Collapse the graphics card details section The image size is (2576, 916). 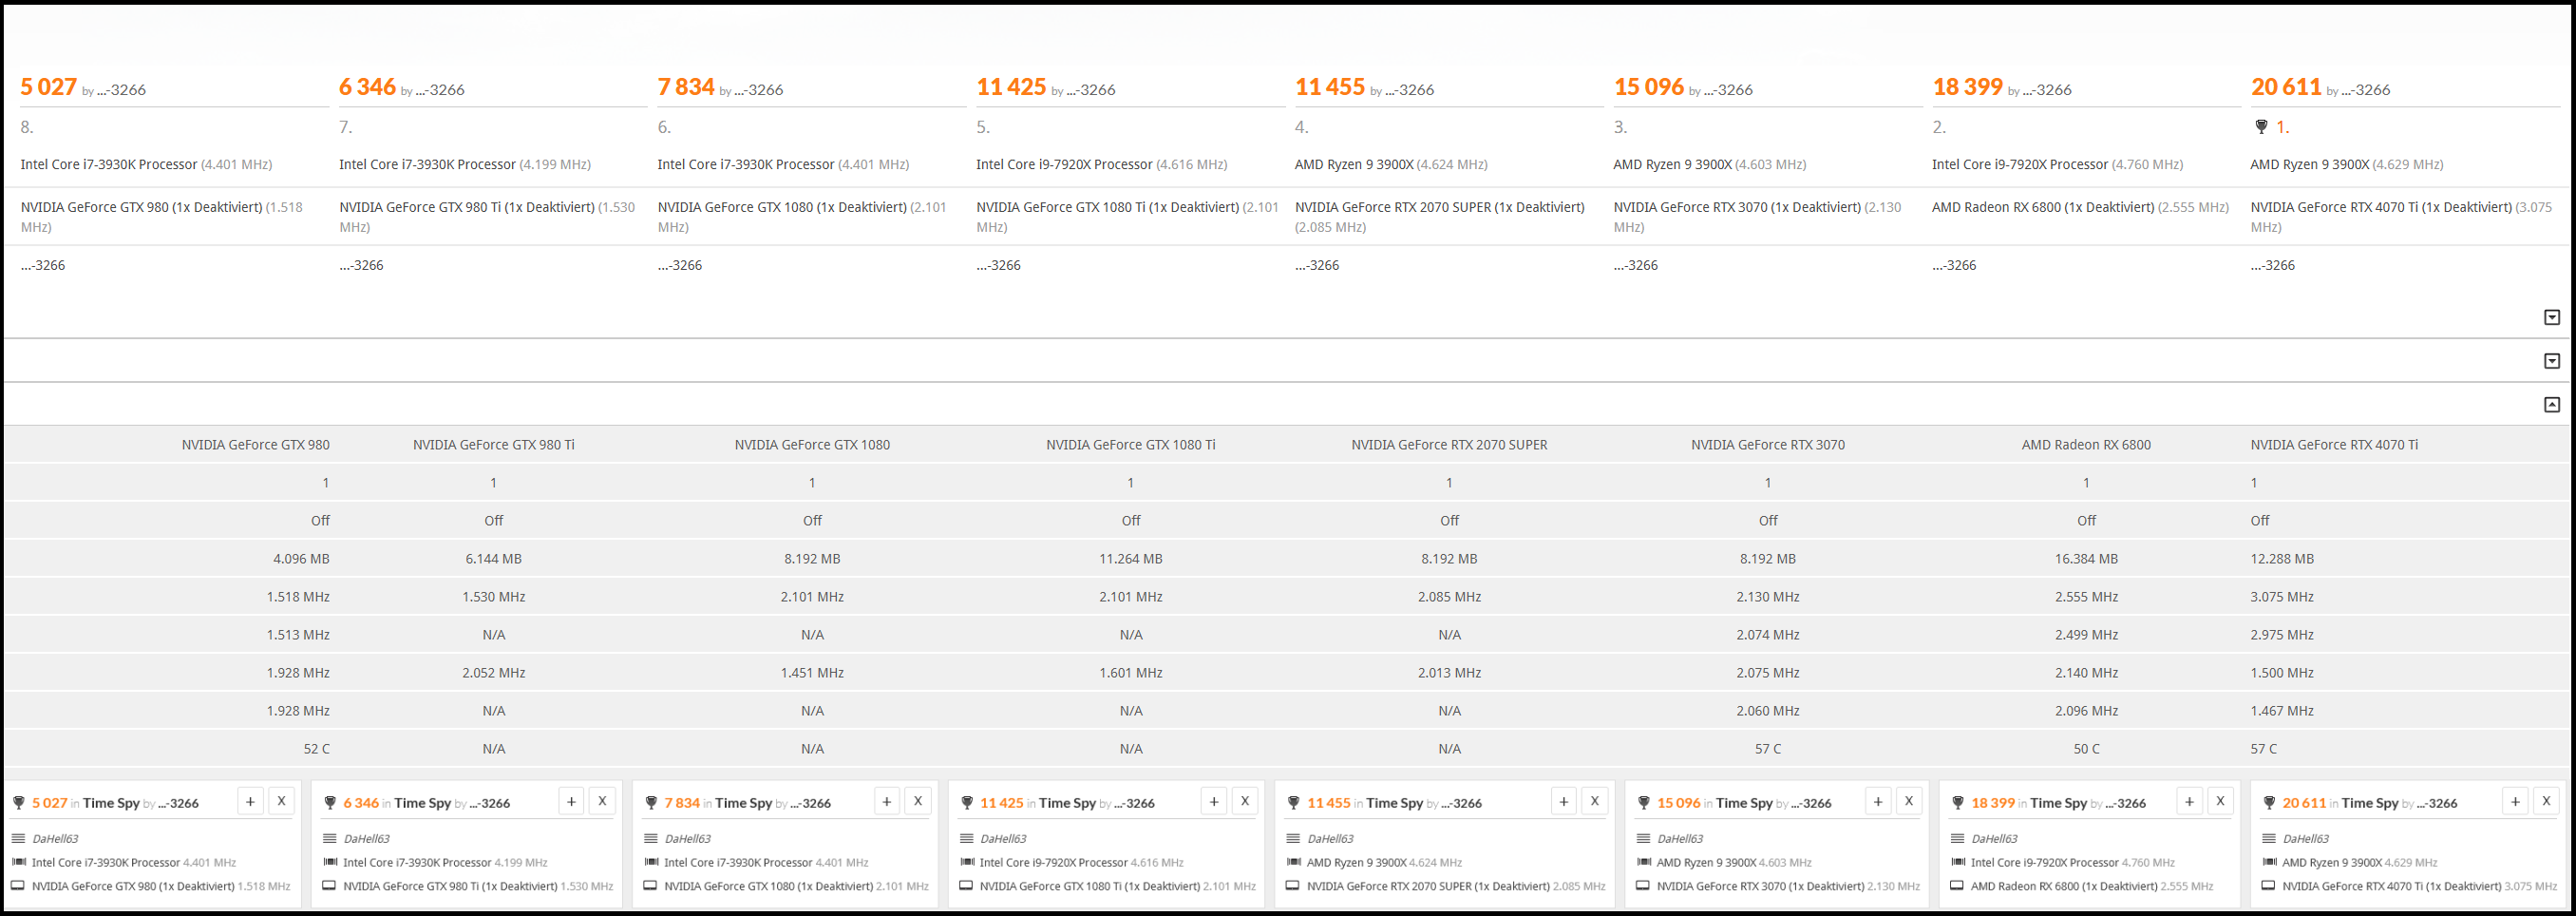coord(2552,405)
